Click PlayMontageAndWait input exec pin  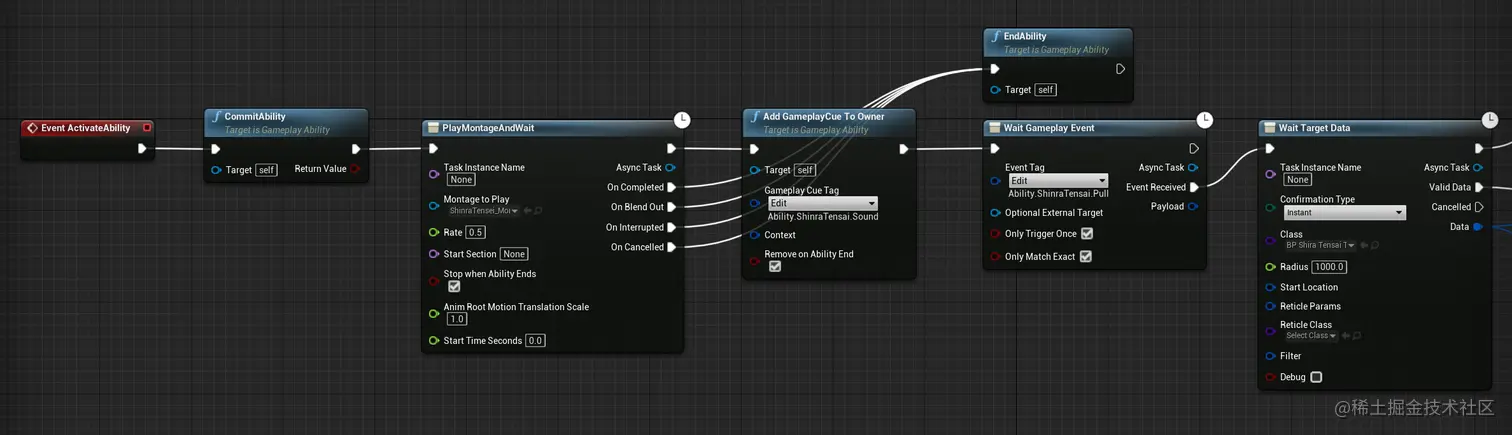(434, 149)
